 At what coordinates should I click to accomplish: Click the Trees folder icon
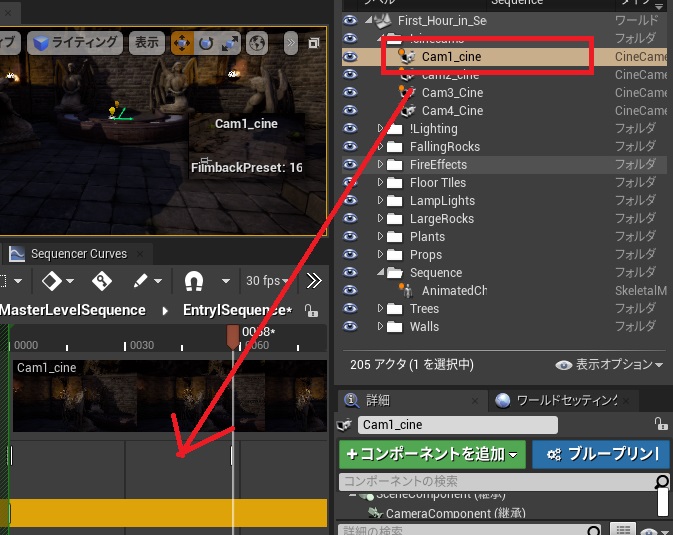(394, 309)
